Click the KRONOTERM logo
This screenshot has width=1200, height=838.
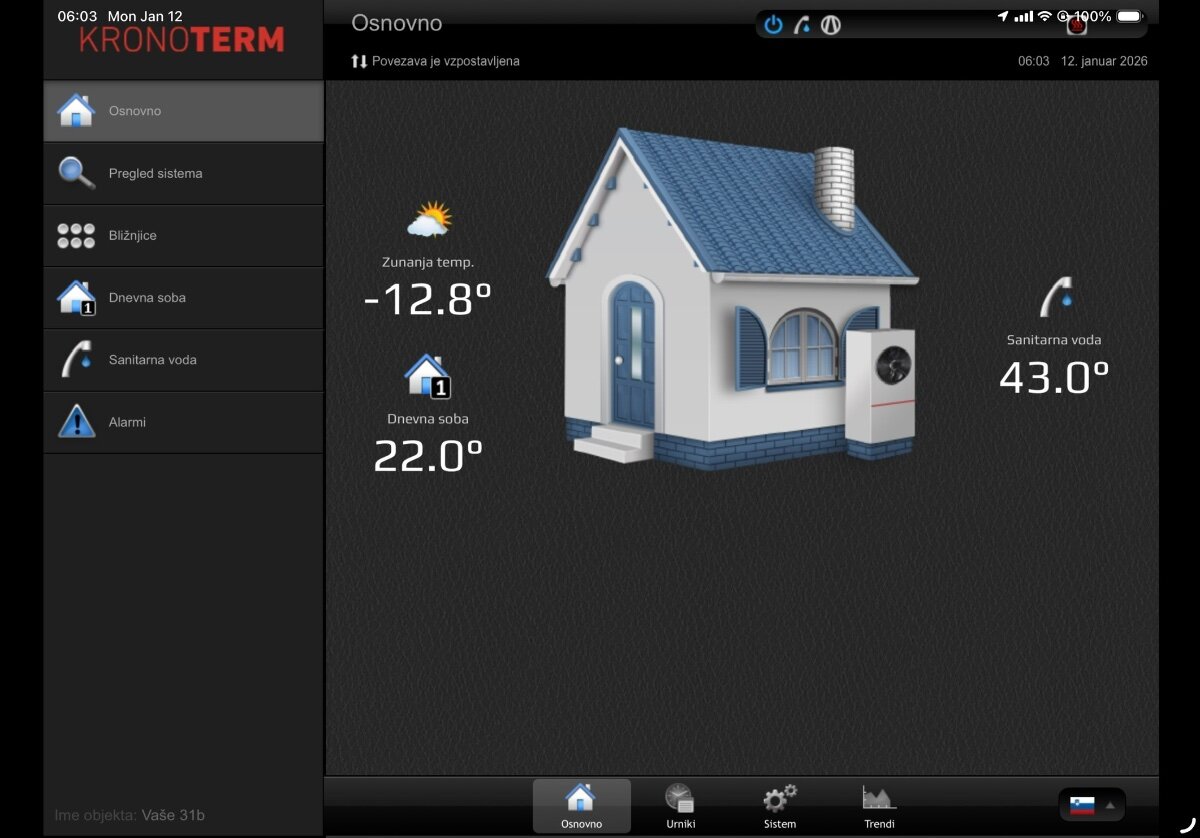tap(182, 40)
